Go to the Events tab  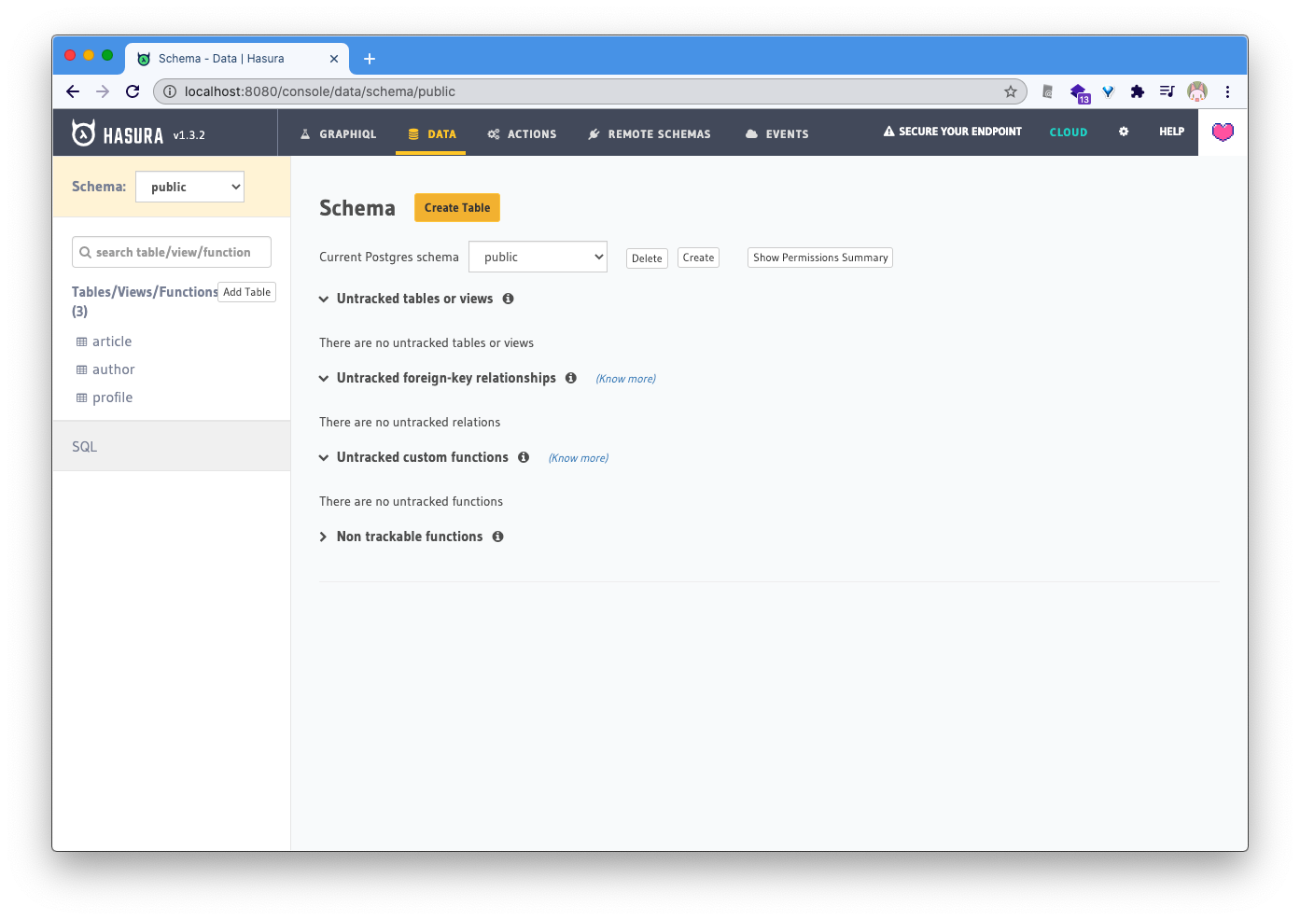[777, 133]
